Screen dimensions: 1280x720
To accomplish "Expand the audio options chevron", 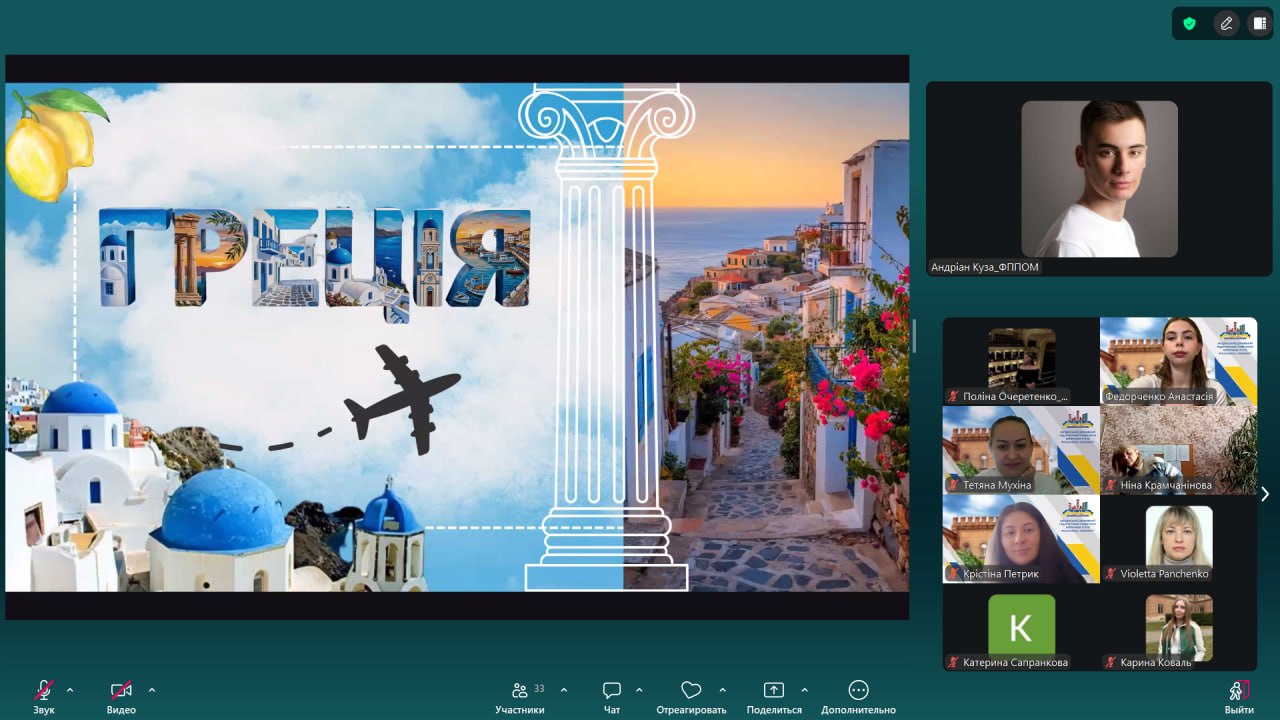I will 70,690.
